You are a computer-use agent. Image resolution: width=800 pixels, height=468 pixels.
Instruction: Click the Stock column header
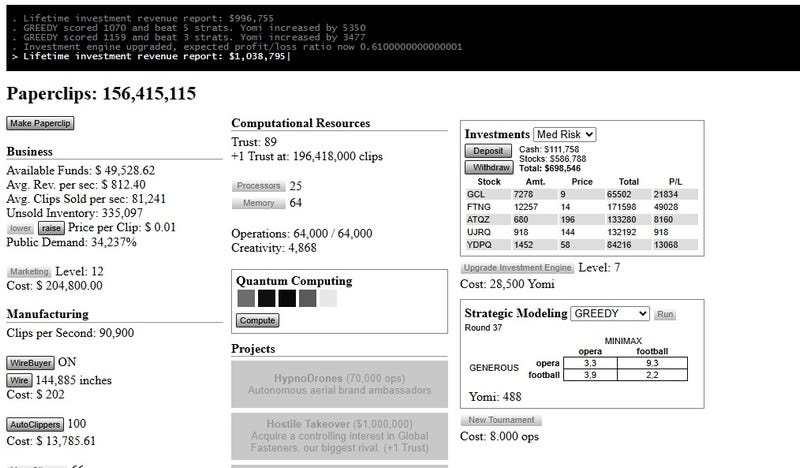(489, 182)
